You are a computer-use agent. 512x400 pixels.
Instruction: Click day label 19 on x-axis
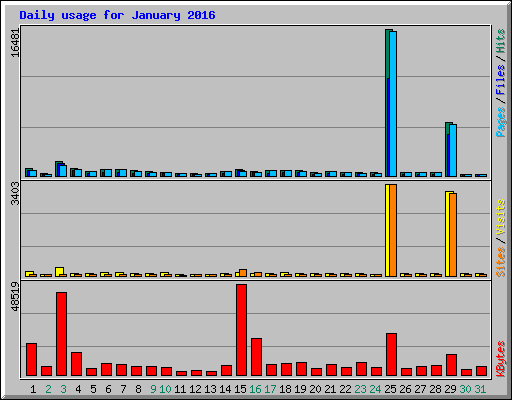pos(300,389)
